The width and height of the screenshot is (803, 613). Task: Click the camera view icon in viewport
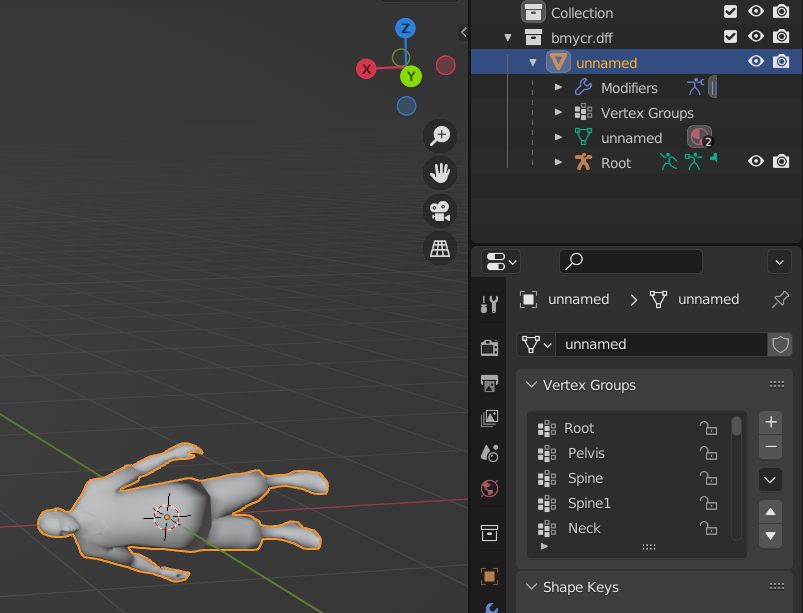click(x=441, y=210)
